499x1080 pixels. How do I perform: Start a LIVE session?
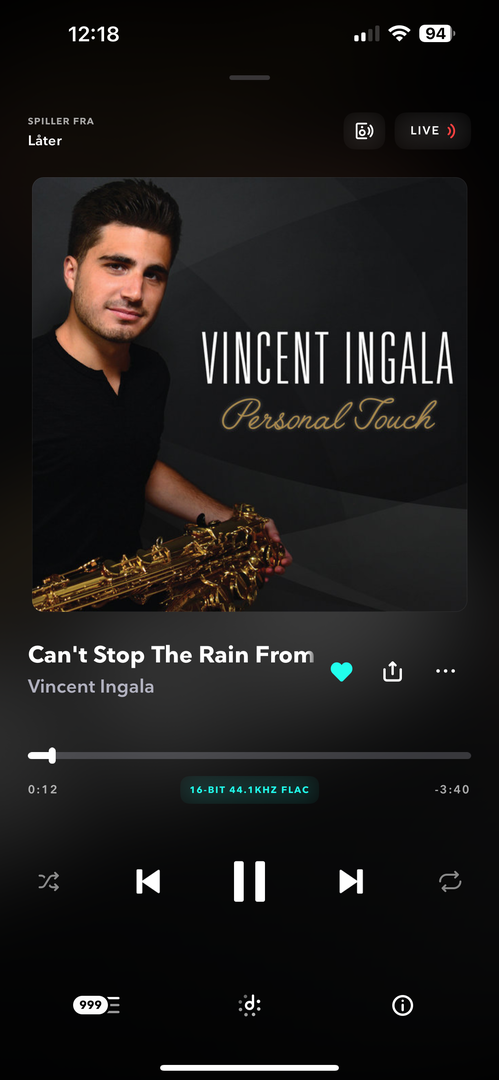click(x=433, y=131)
